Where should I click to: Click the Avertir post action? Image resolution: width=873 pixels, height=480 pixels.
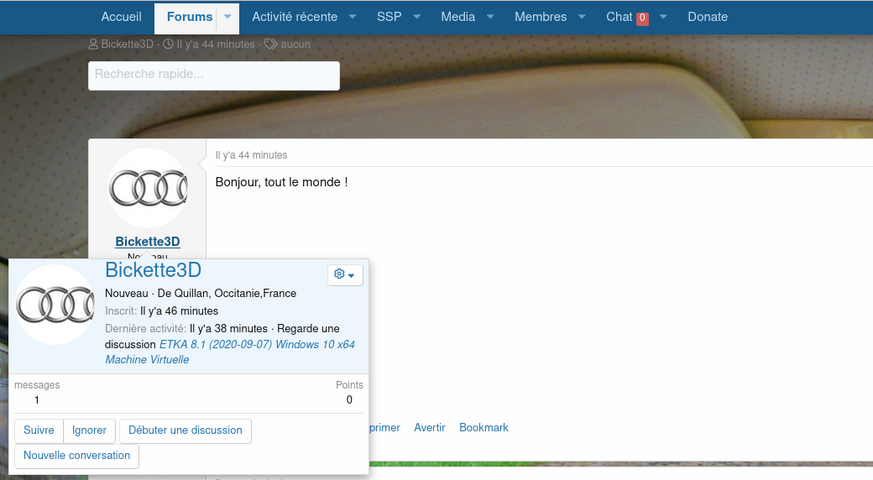tap(429, 428)
